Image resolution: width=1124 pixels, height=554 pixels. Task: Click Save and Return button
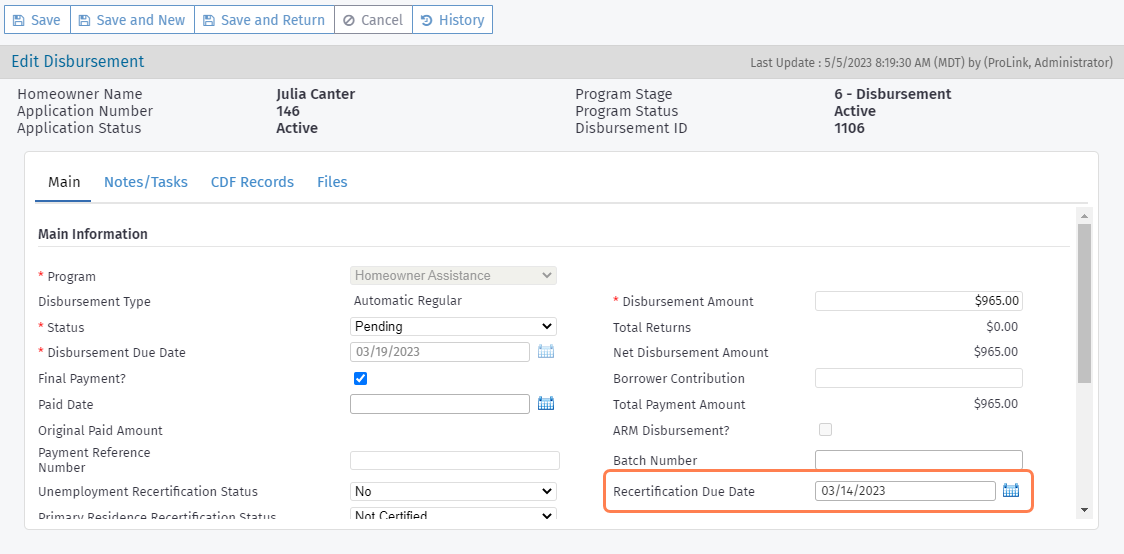[x=264, y=20]
